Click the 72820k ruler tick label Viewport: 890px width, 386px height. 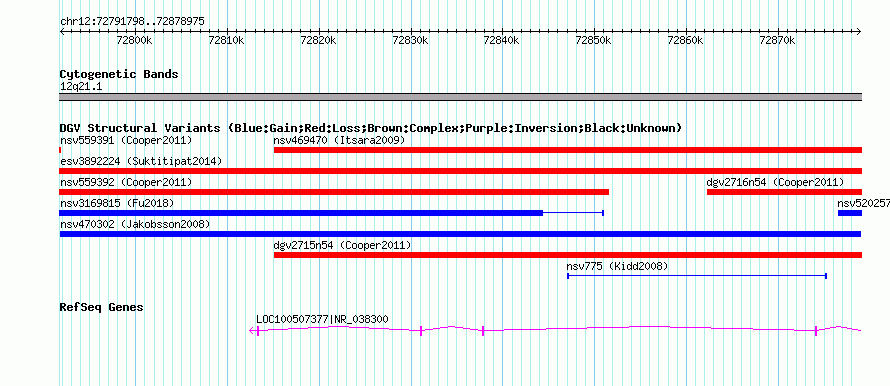point(318,41)
